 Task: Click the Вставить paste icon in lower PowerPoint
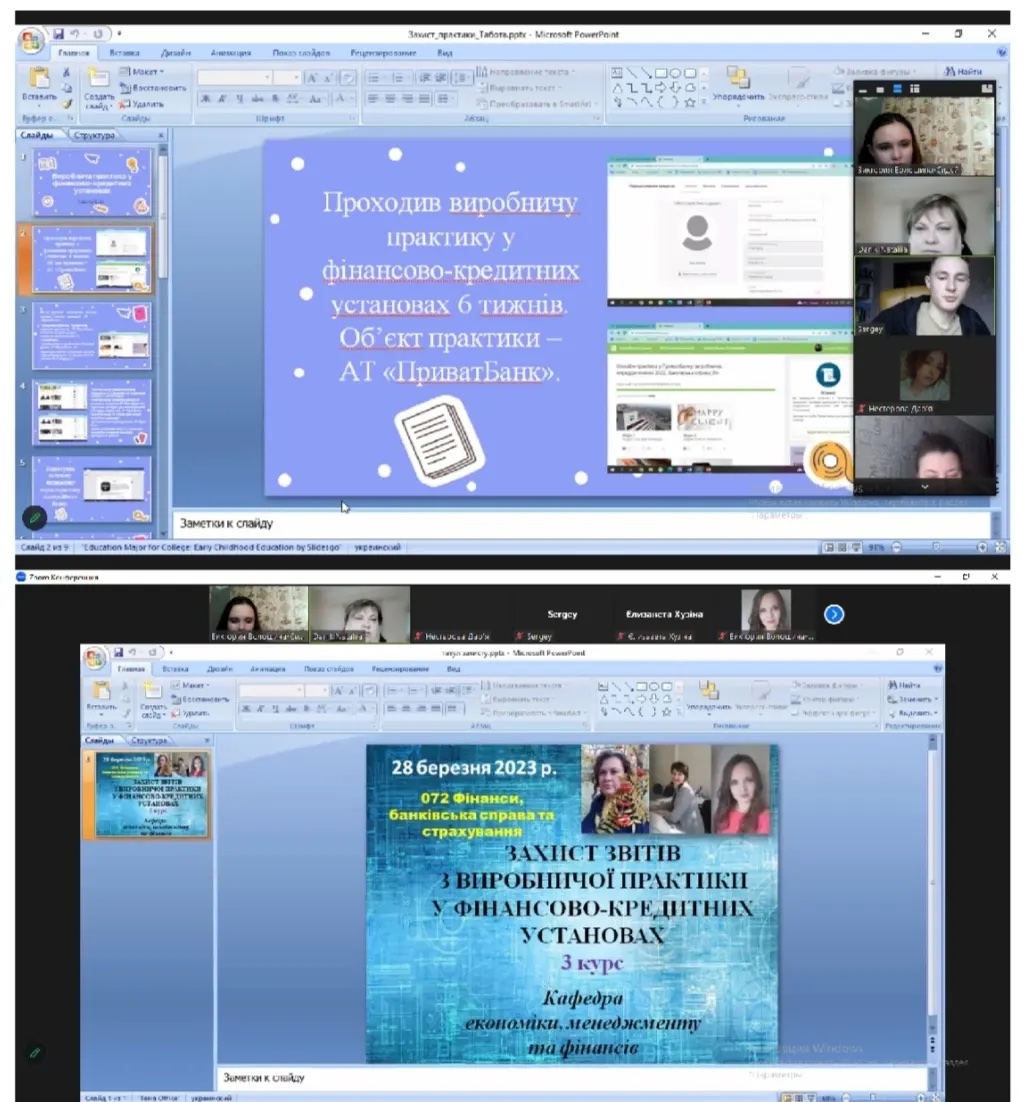(x=101, y=691)
